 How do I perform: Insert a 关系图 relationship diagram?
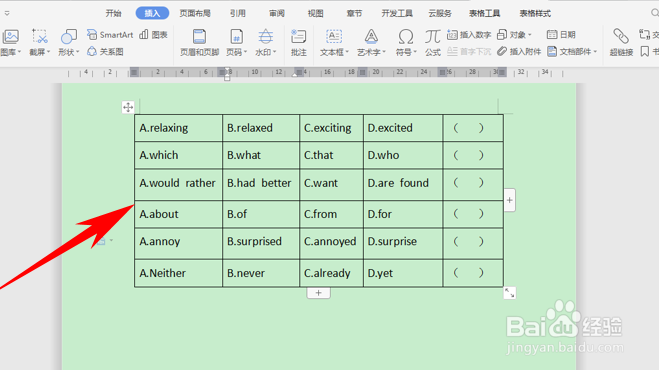pos(105,52)
